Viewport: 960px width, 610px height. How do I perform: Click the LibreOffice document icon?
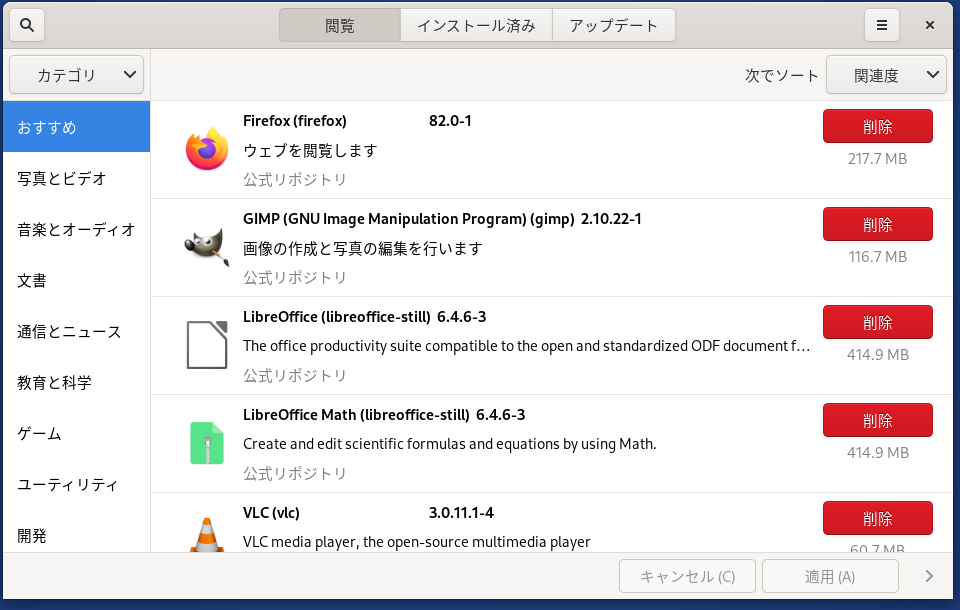pos(207,345)
